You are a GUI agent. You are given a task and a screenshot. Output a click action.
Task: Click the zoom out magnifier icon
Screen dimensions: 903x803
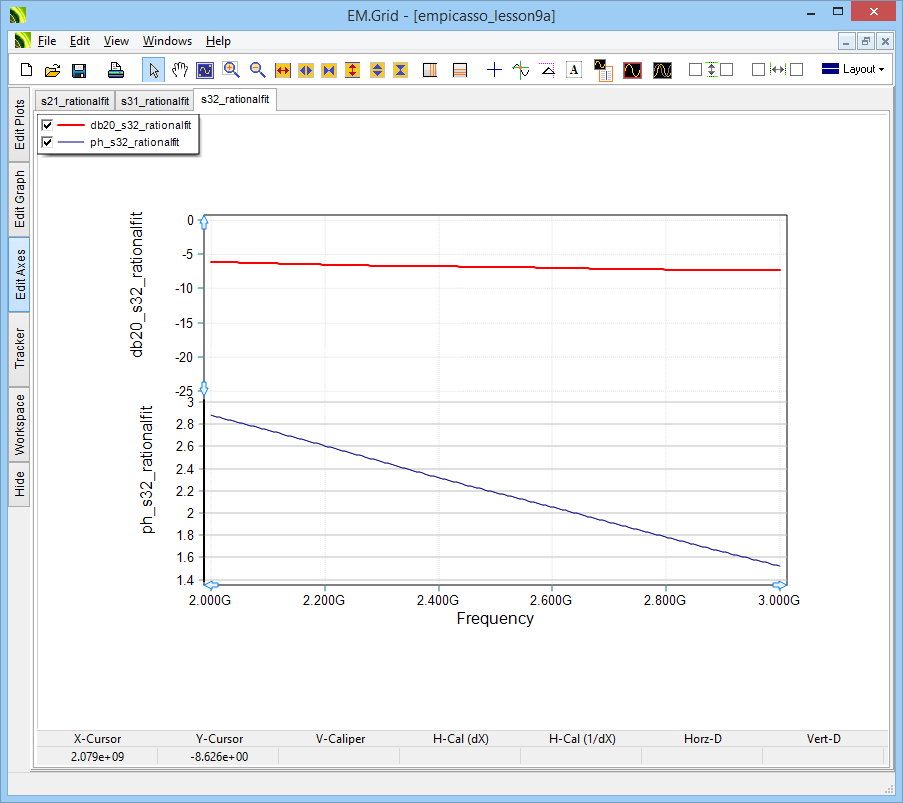258,70
